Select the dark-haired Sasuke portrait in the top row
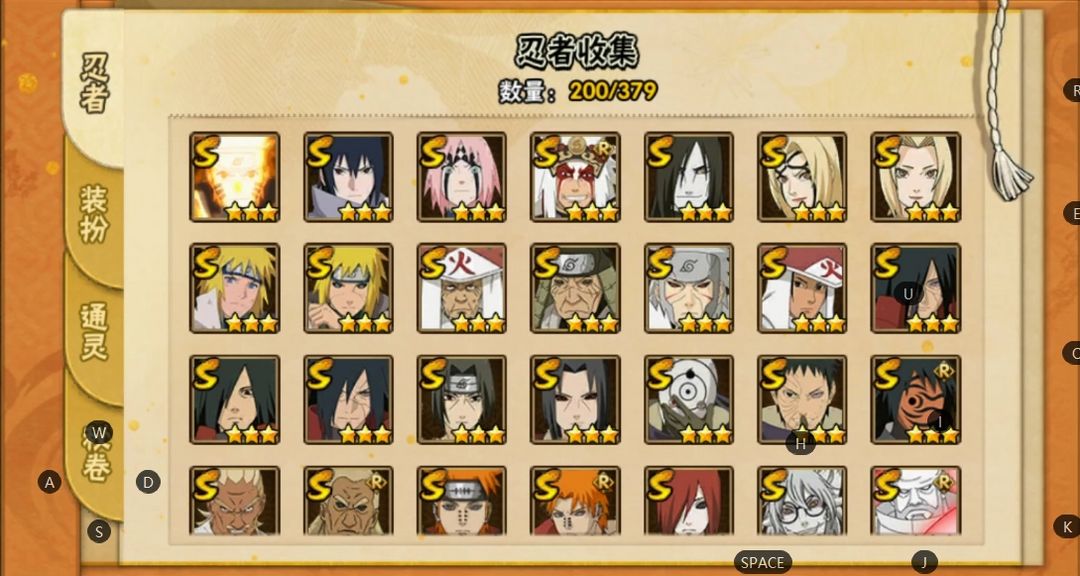The width and height of the screenshot is (1080, 576). click(348, 177)
